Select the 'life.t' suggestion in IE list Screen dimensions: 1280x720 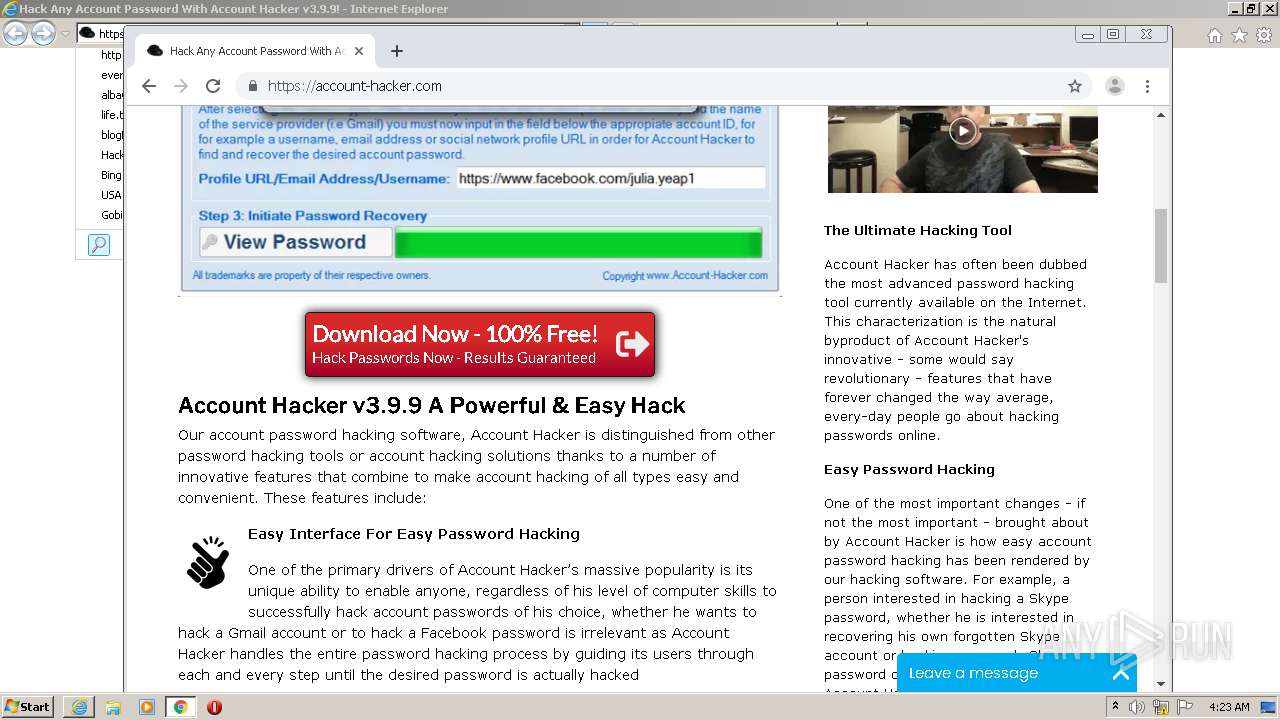point(112,115)
